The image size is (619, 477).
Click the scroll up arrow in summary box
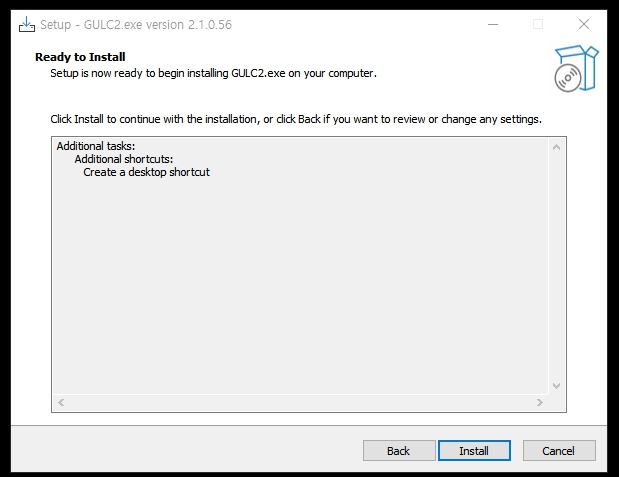(557, 147)
